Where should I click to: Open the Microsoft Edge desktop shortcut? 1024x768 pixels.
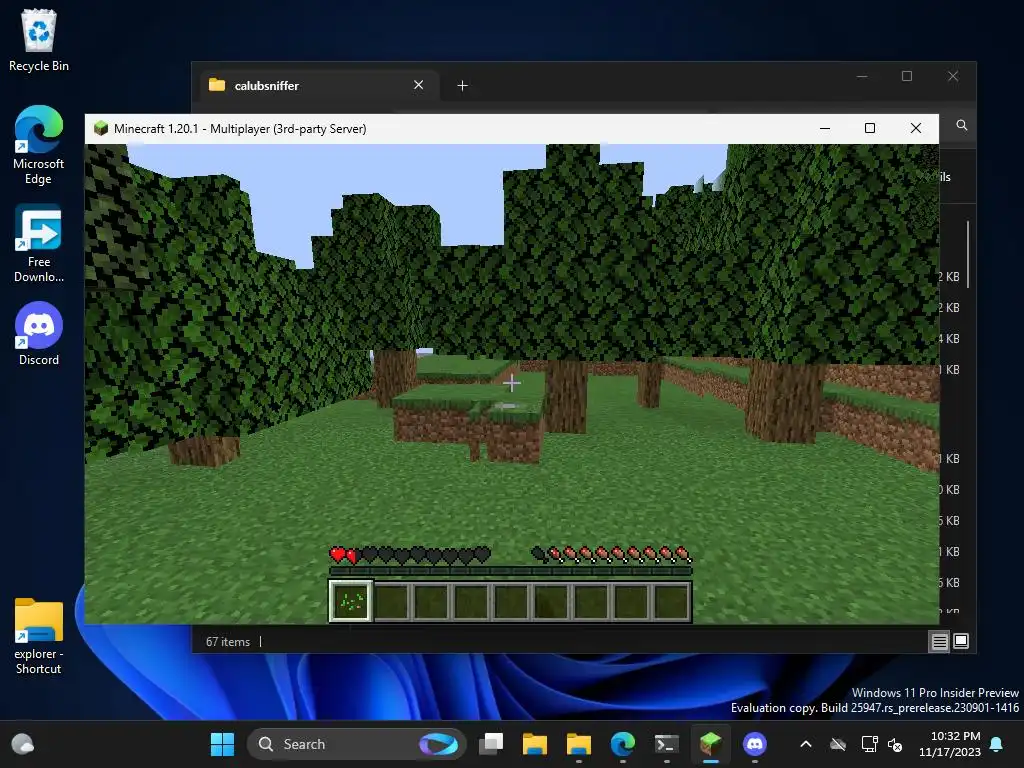pyautogui.click(x=39, y=145)
